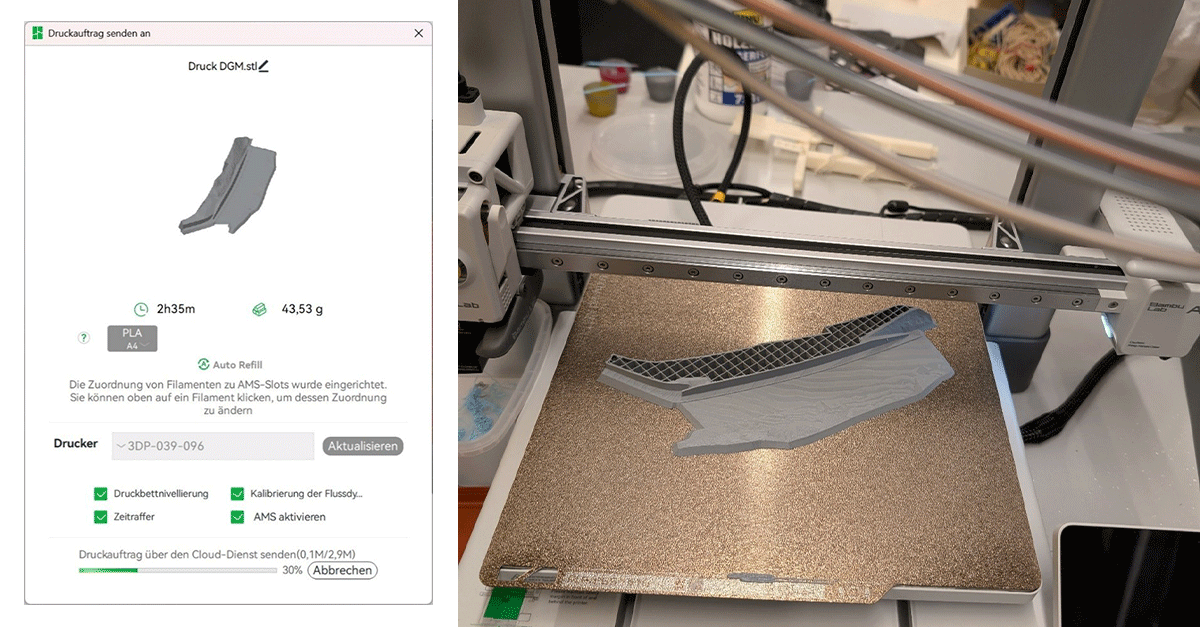Click the green Bambu Studio logo in title bar

[x=38, y=33]
